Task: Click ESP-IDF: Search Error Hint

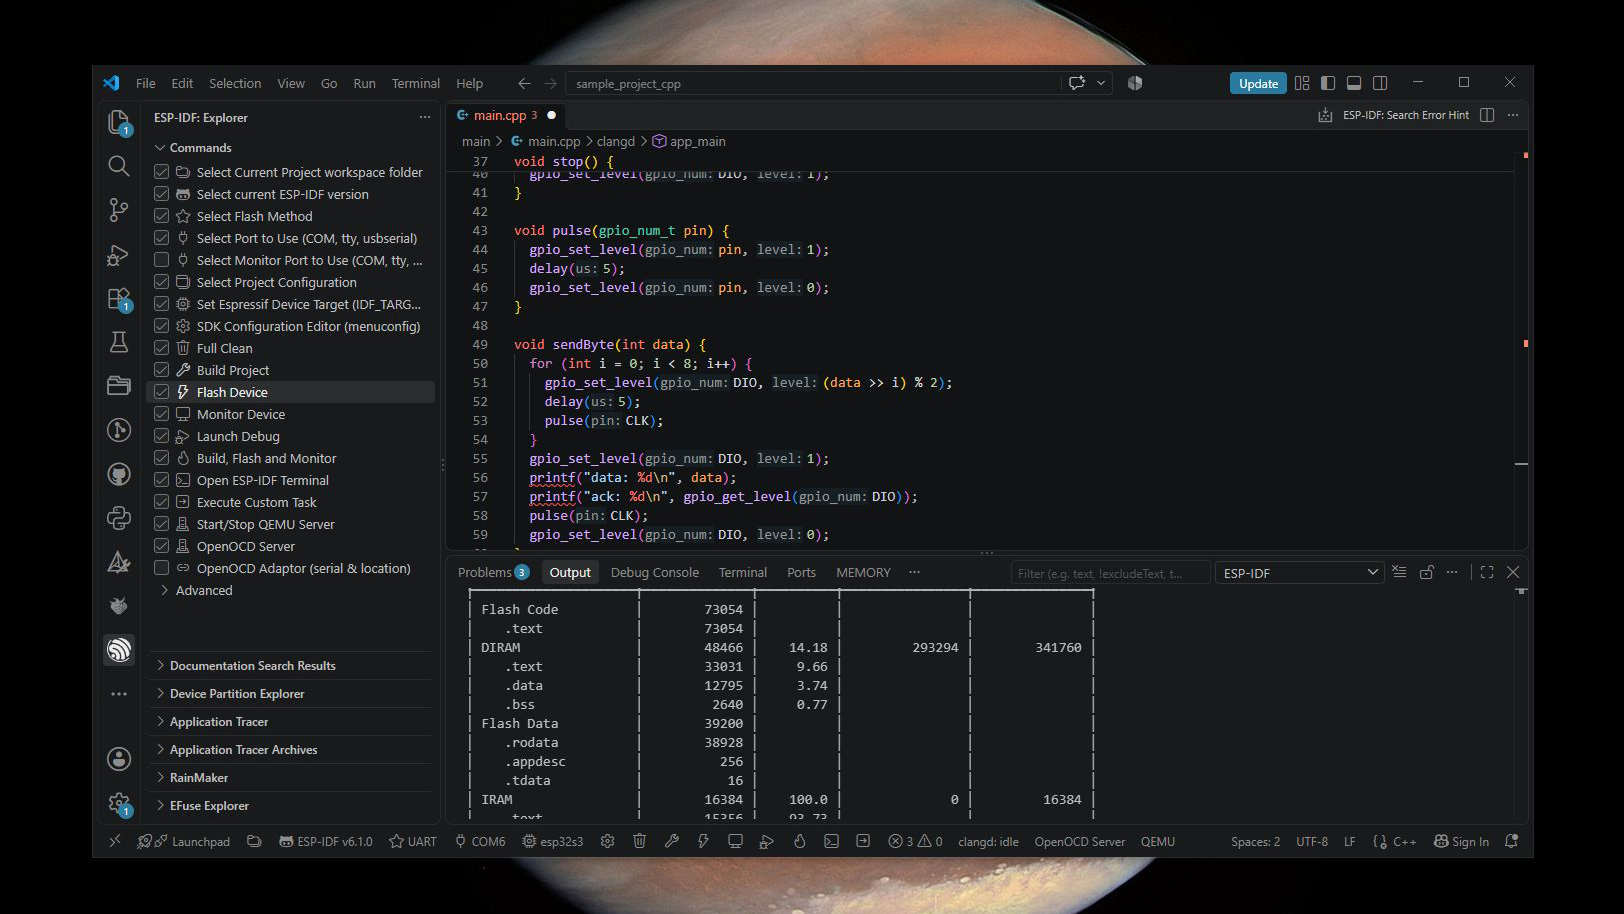Action: pyautogui.click(x=1405, y=115)
